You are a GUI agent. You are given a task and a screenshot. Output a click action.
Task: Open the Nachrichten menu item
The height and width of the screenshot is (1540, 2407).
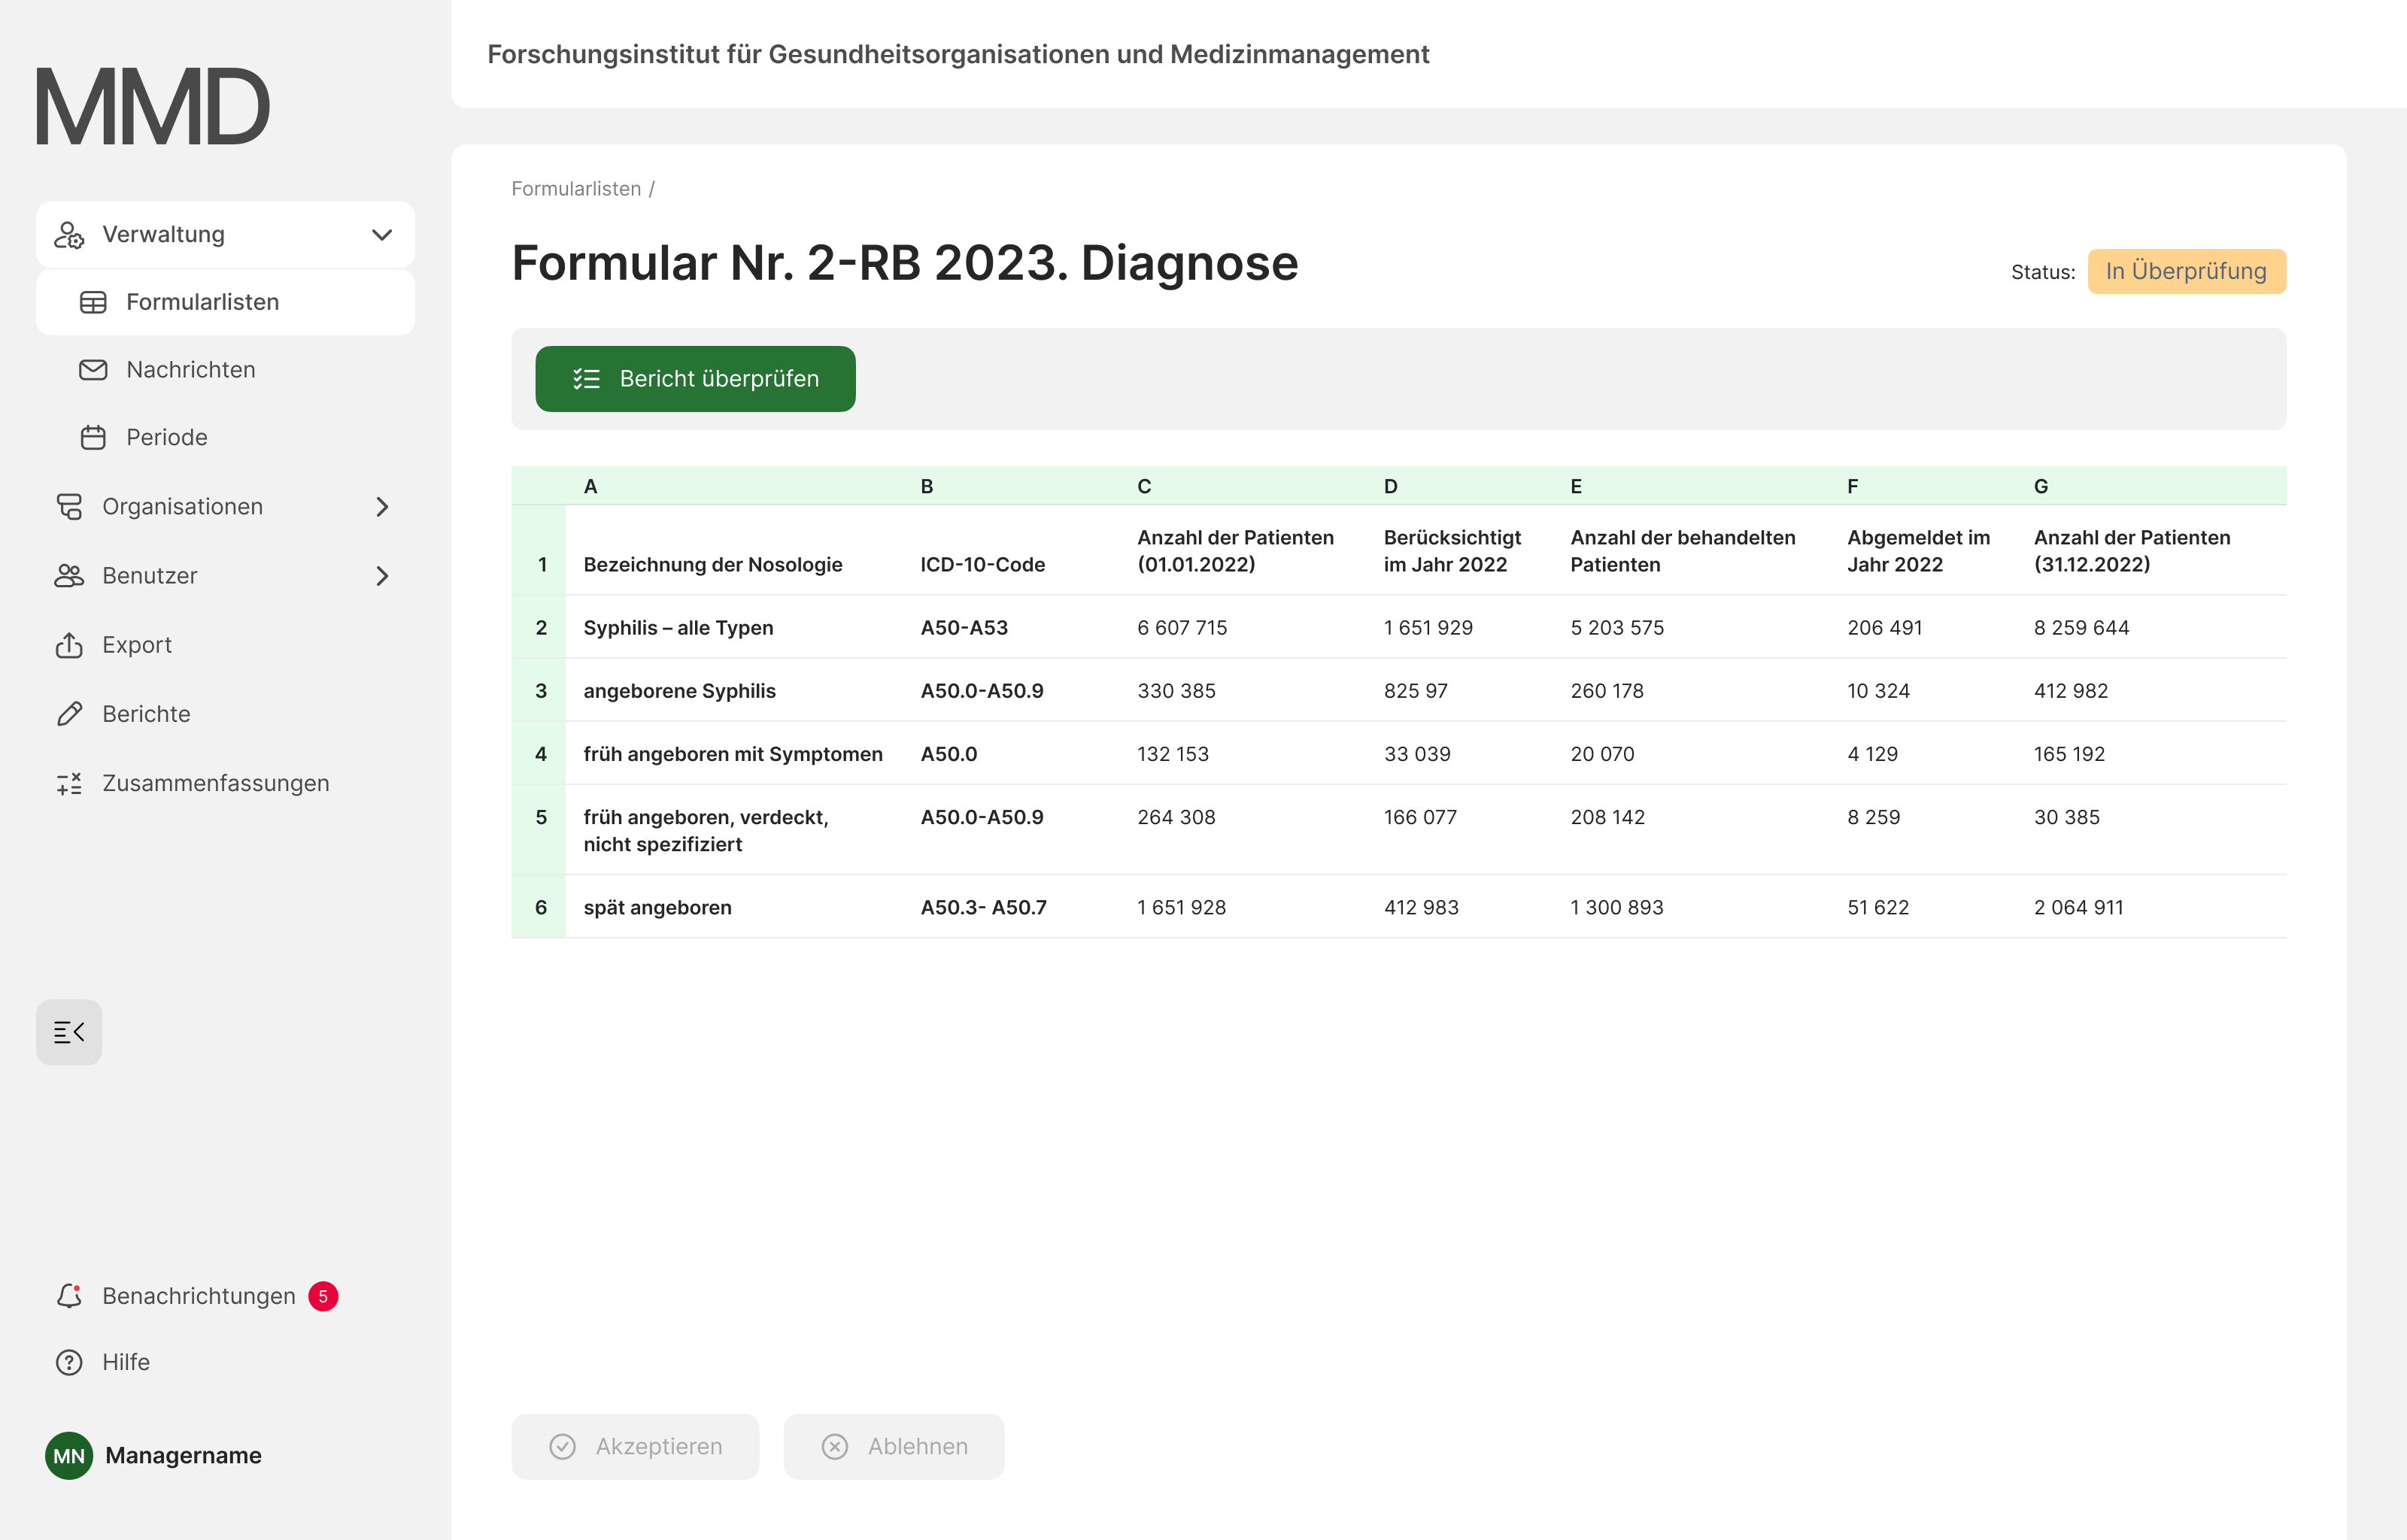(190, 370)
